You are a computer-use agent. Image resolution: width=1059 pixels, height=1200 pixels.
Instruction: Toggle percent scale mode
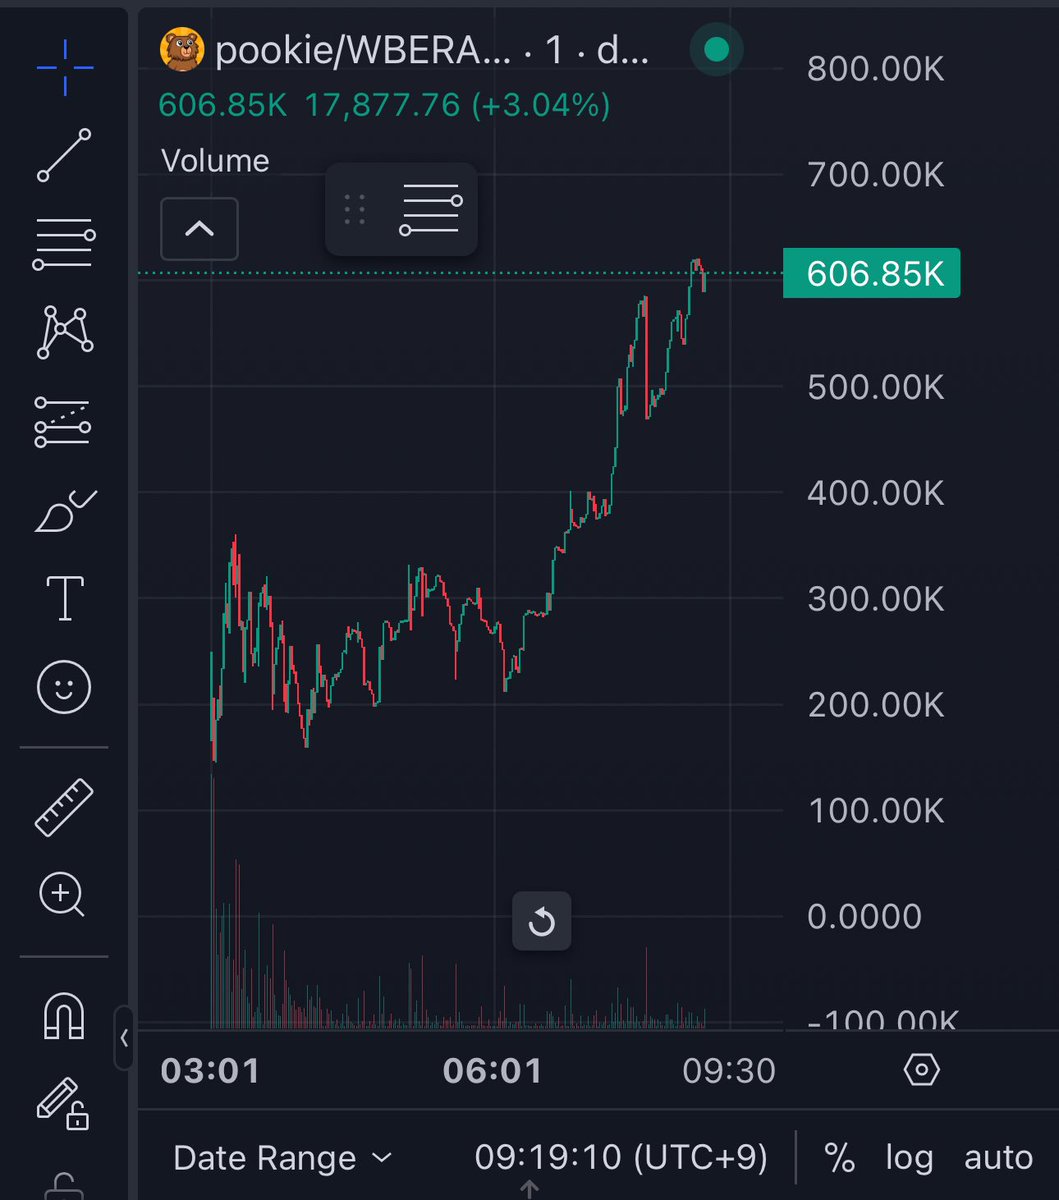click(x=839, y=1158)
